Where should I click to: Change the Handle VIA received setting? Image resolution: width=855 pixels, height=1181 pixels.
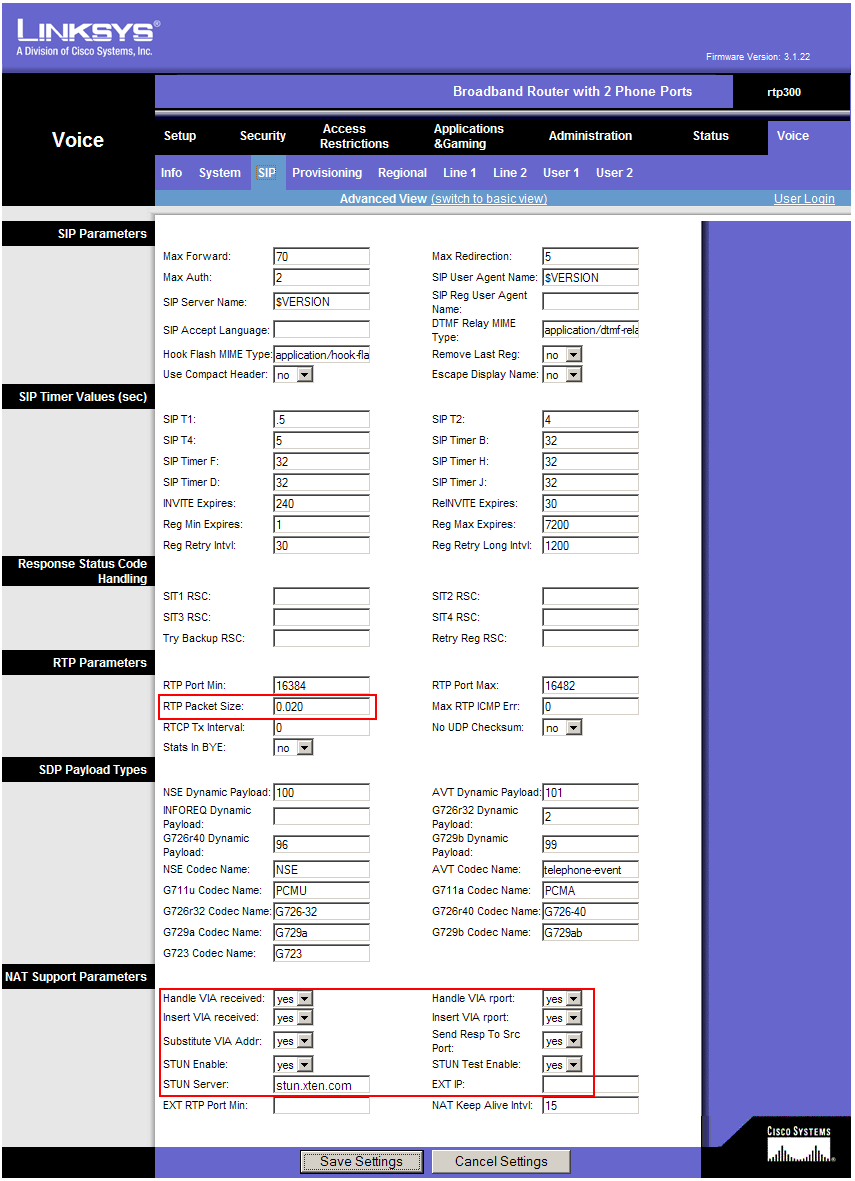[x=293, y=997]
